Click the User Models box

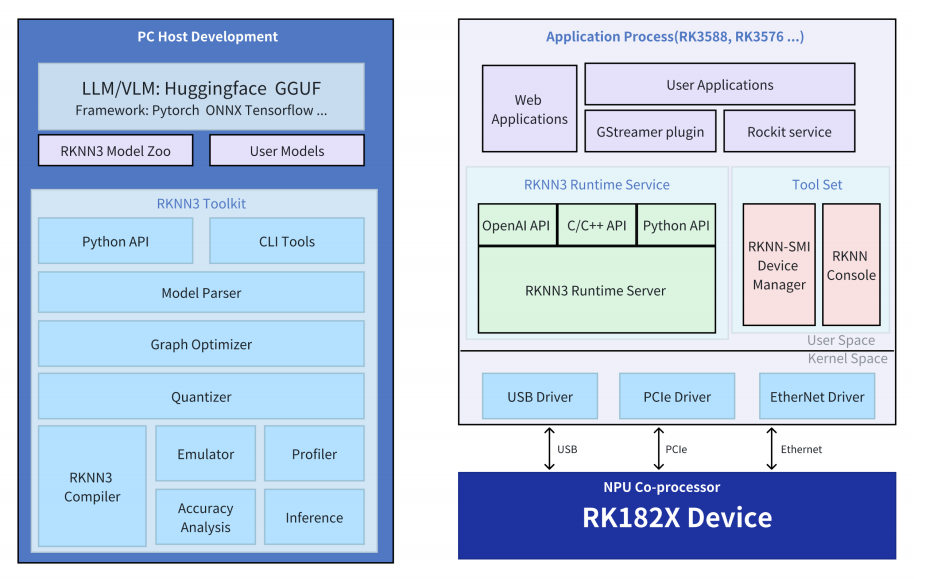[287, 151]
